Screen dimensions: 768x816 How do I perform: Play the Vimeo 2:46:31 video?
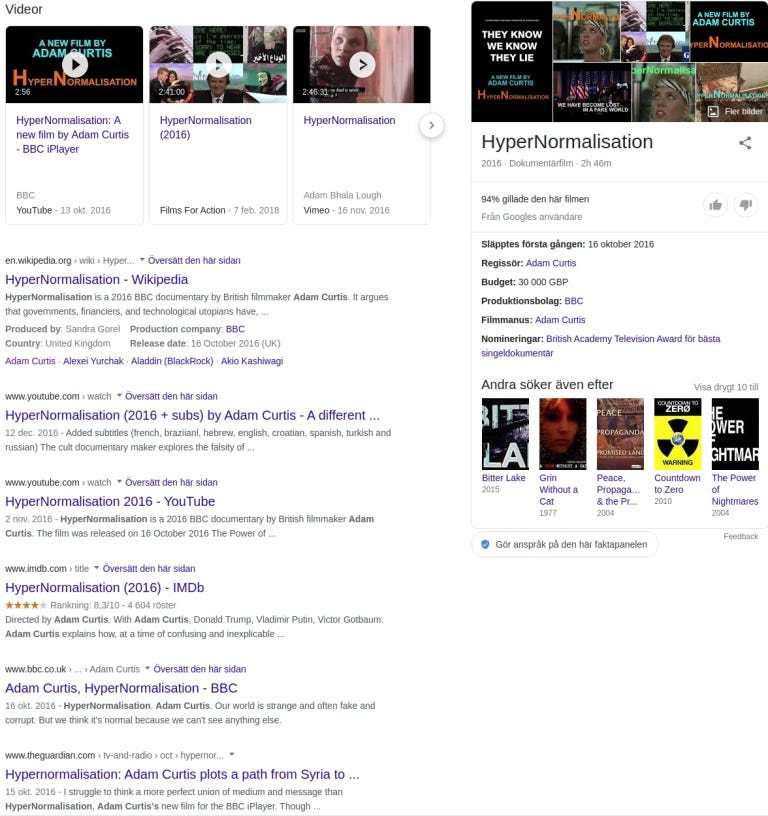tap(362, 65)
